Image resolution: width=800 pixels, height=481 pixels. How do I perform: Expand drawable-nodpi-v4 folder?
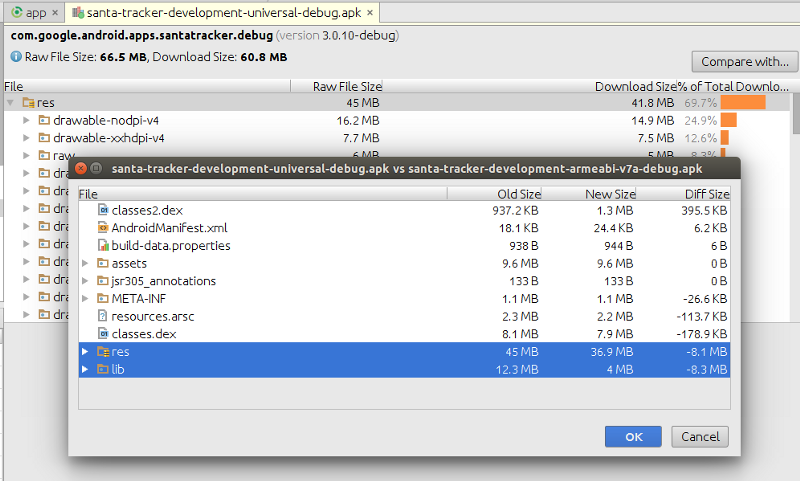click(26, 120)
